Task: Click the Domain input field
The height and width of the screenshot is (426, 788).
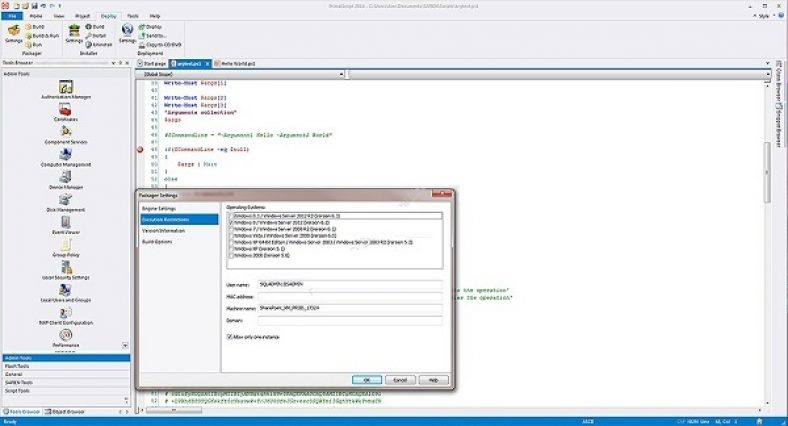Action: tap(350, 320)
